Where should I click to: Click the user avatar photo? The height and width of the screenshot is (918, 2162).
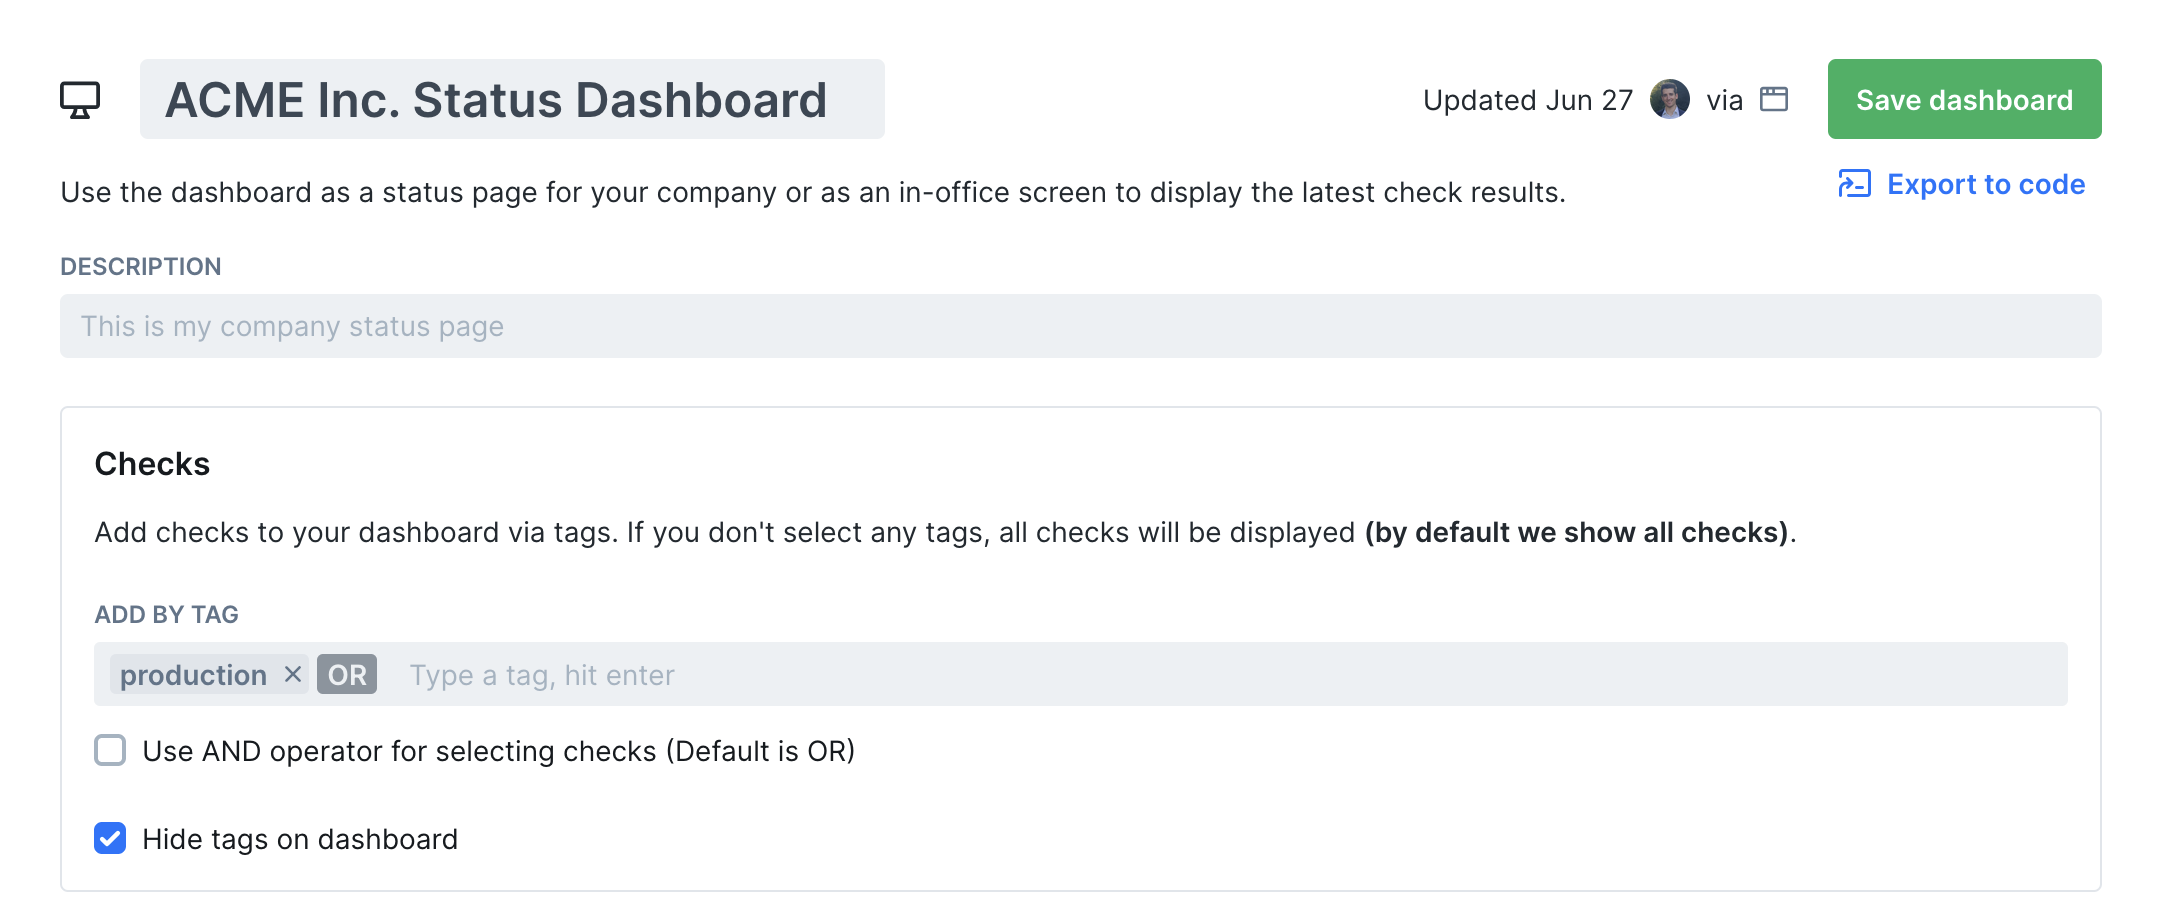click(1669, 99)
